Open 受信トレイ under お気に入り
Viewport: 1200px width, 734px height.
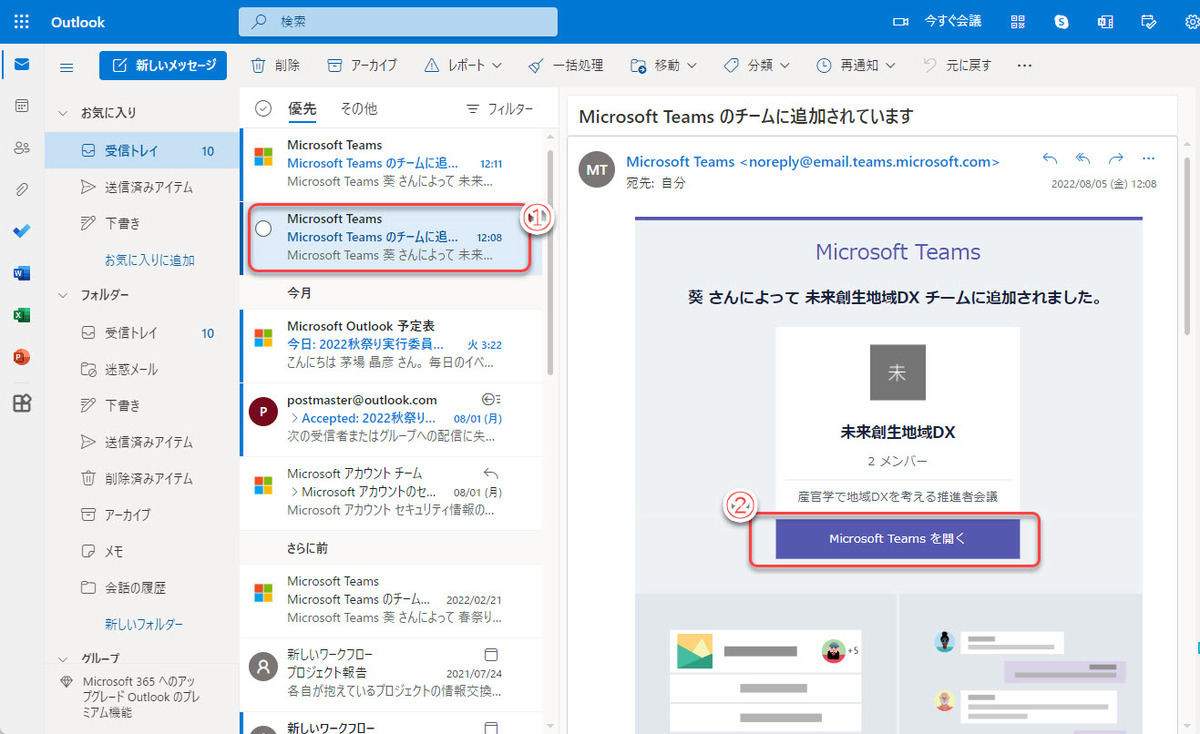coord(142,151)
